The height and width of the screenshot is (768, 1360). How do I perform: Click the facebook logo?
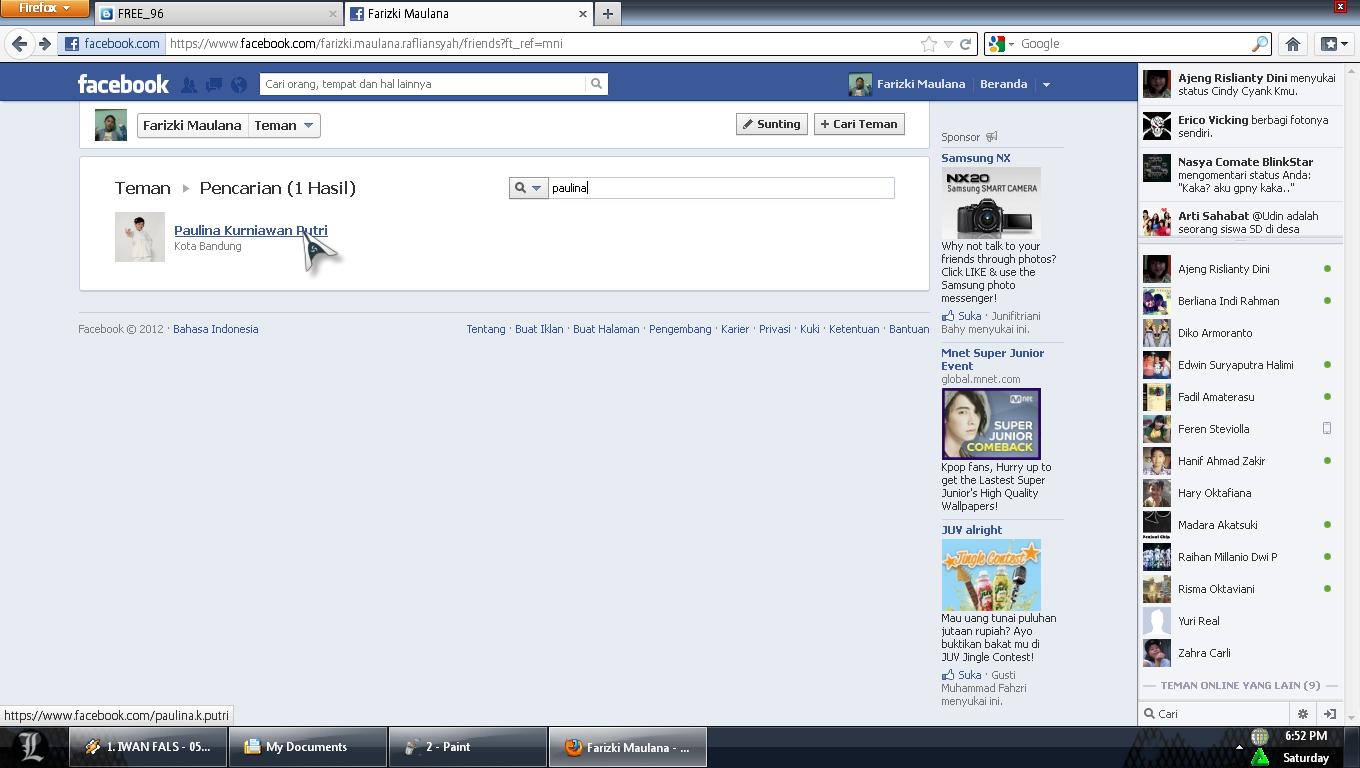point(124,84)
